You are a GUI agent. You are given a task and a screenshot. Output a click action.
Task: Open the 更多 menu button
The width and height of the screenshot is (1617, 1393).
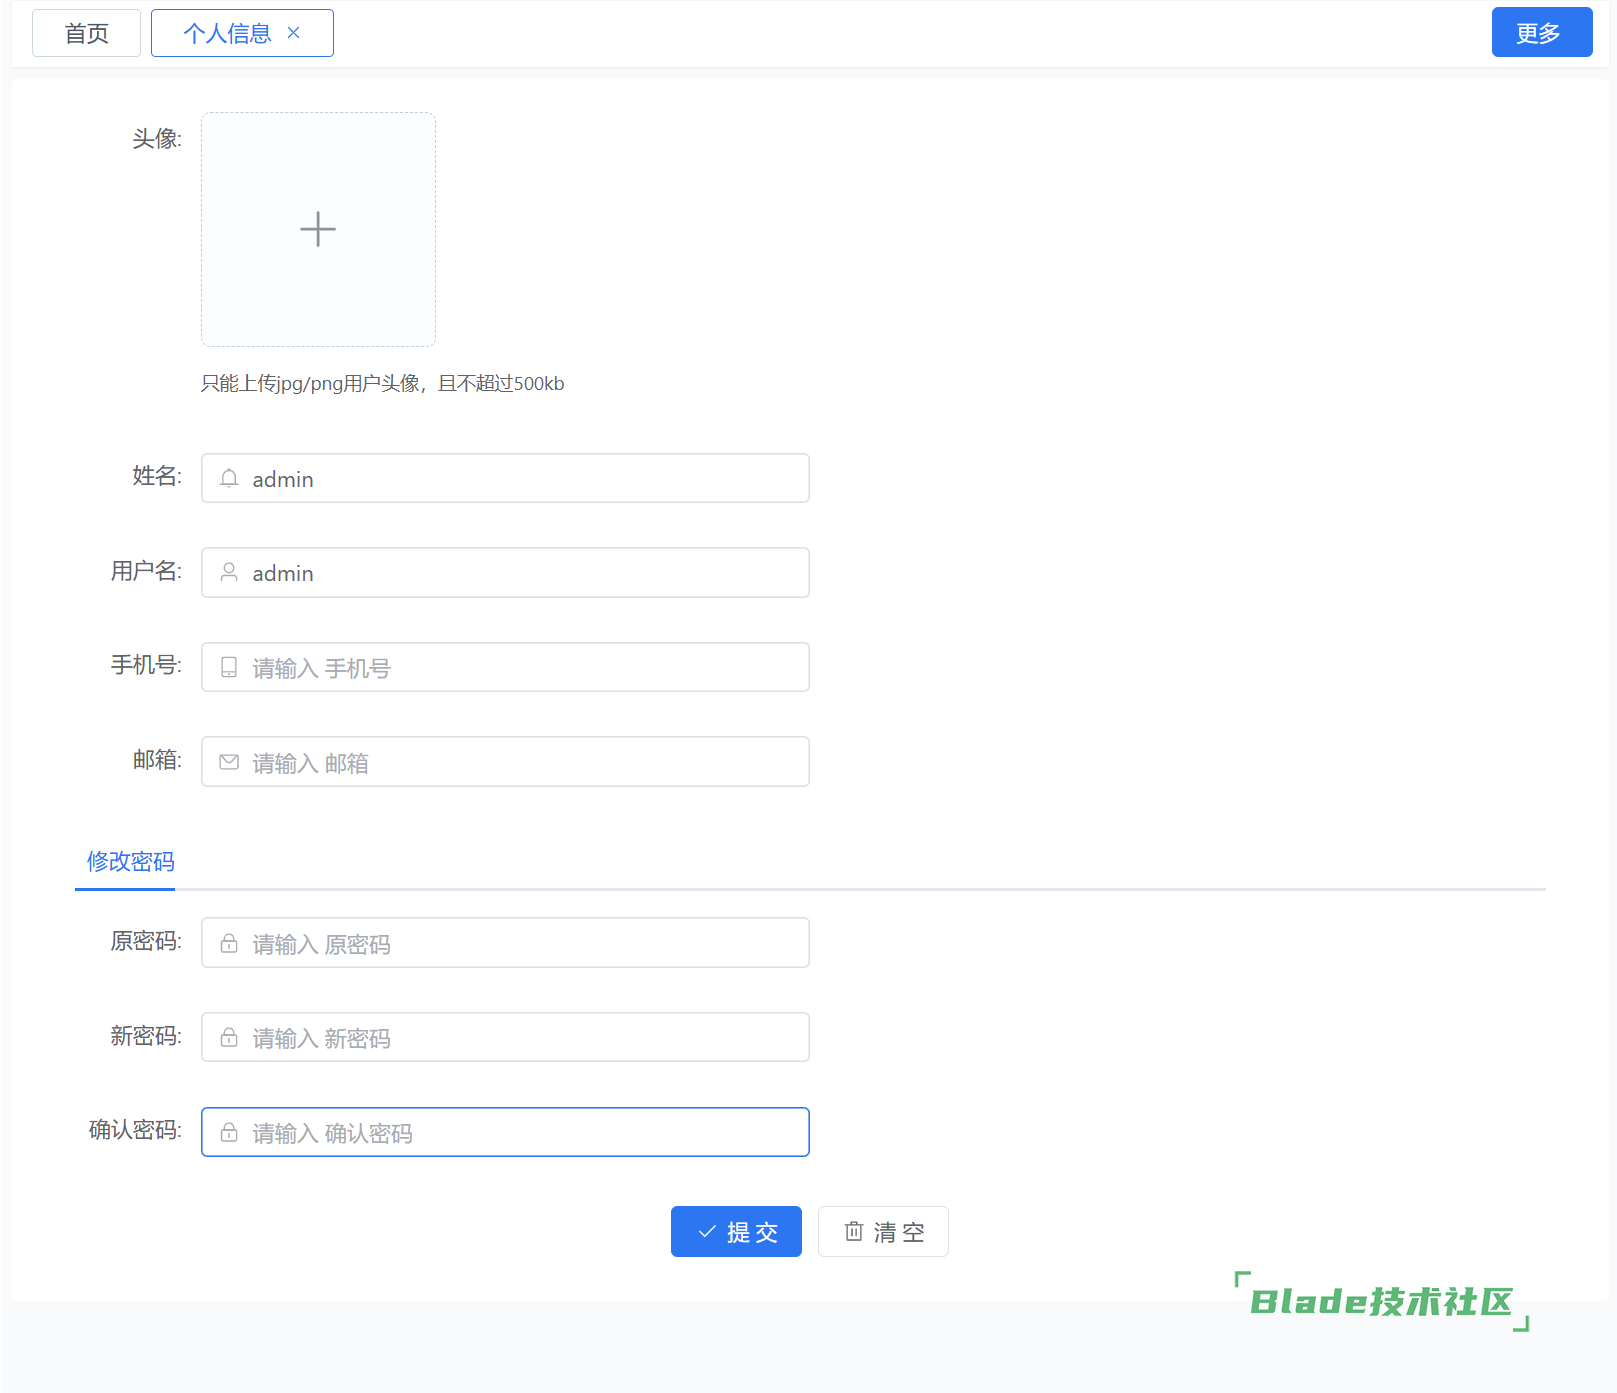pos(1541,33)
